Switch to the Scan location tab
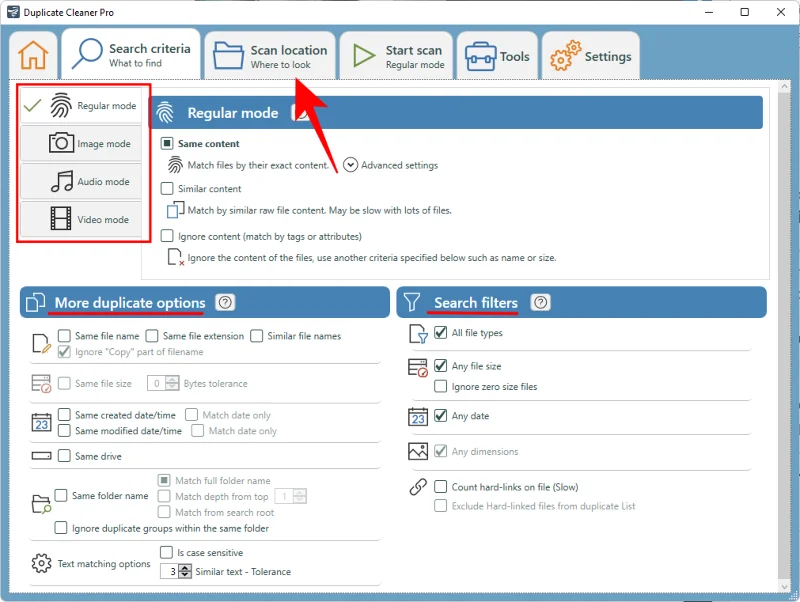800x602 pixels. point(269,56)
